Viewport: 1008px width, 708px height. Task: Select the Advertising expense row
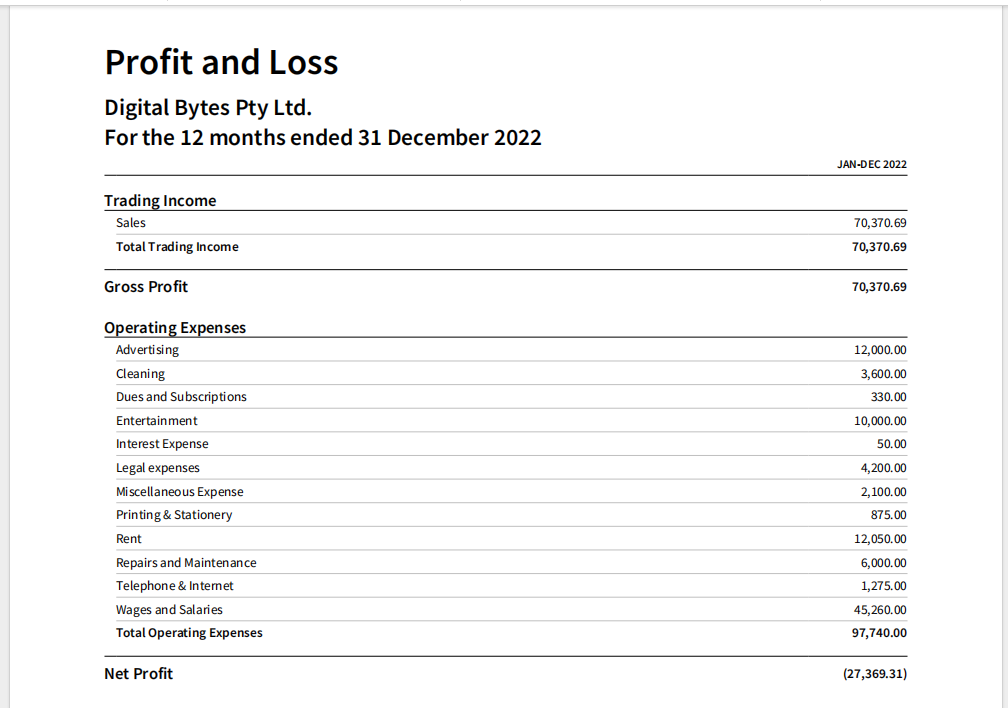click(148, 350)
